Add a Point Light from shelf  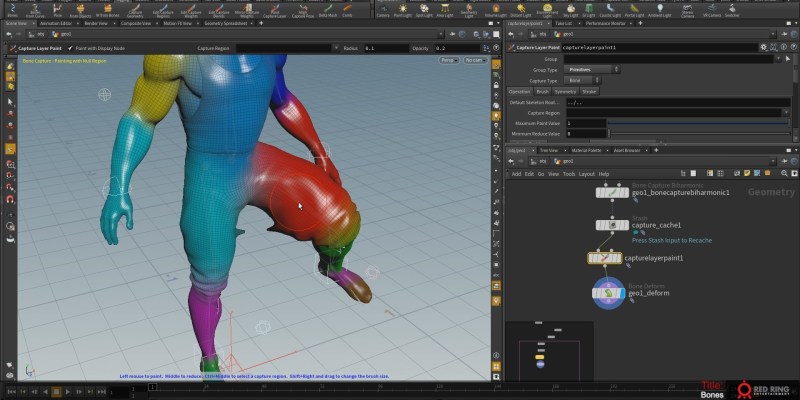(403, 10)
